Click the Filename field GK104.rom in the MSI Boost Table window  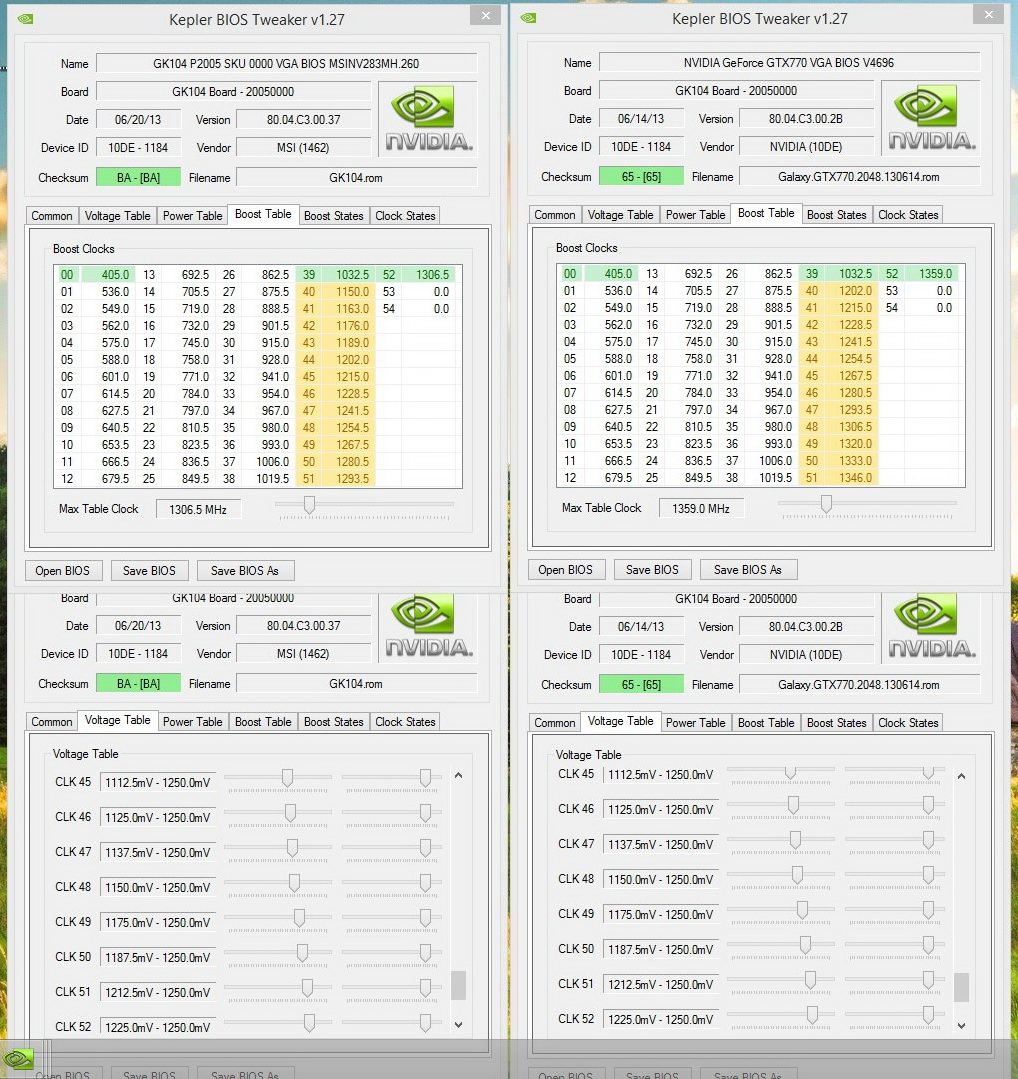pos(356,178)
